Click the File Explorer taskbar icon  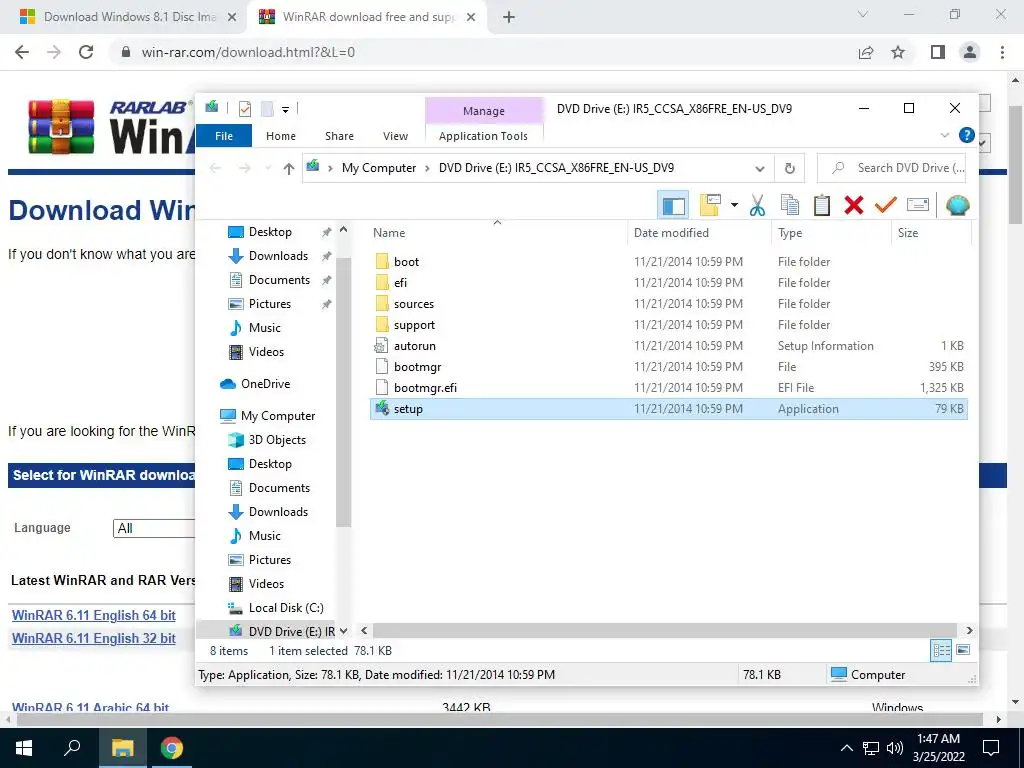pos(122,748)
